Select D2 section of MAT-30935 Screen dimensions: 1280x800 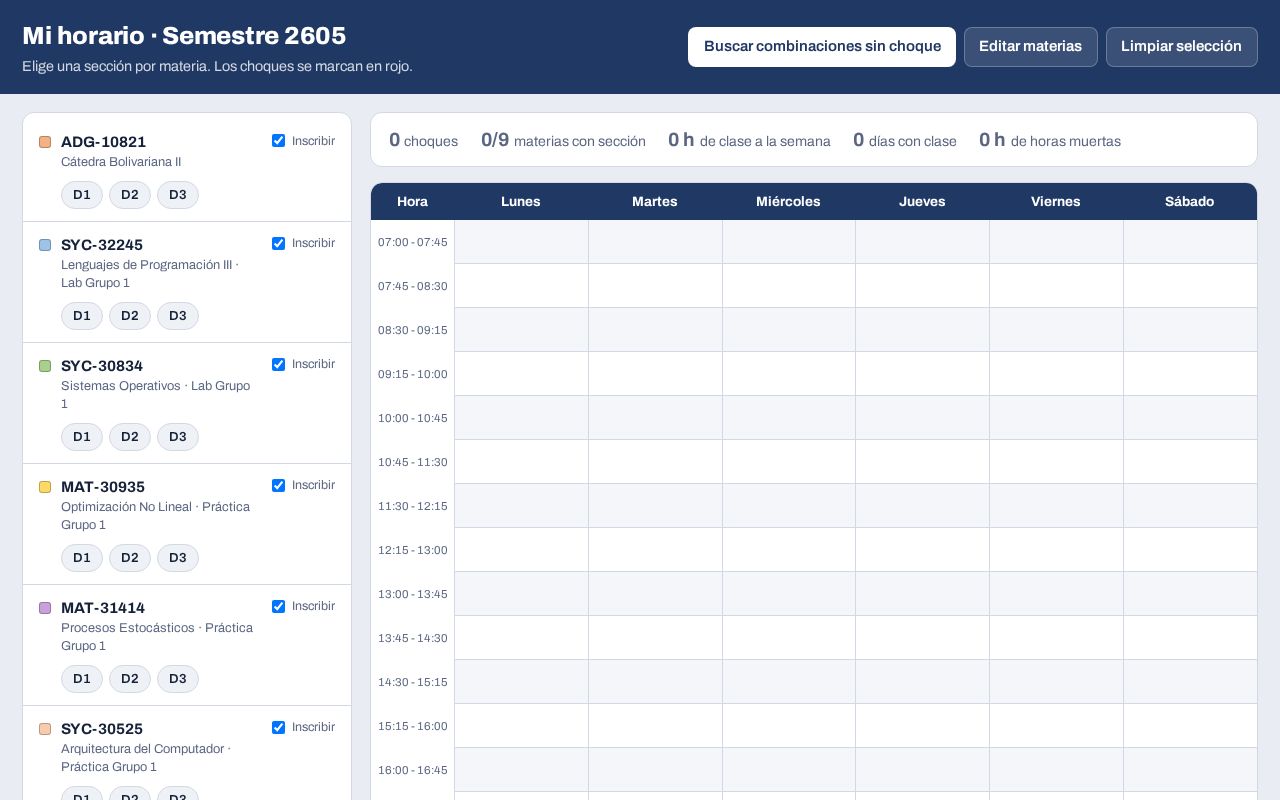pyautogui.click(x=130, y=558)
